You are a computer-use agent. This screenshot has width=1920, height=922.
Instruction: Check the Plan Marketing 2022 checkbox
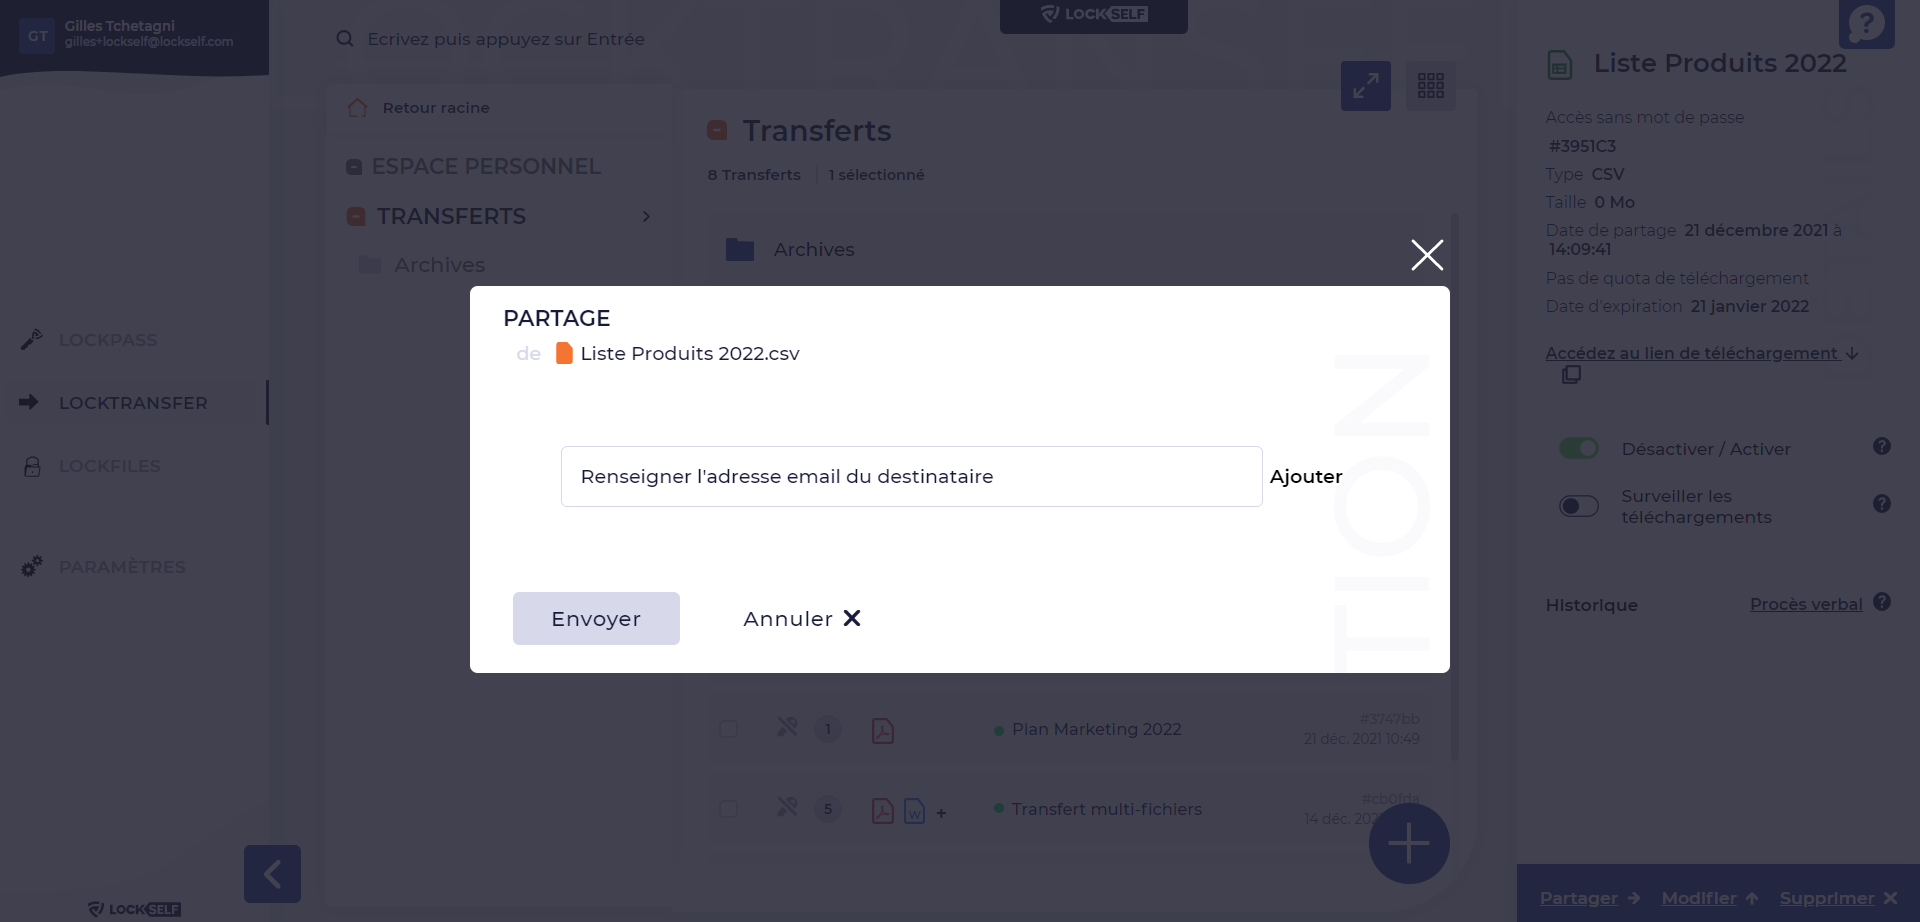point(729,729)
